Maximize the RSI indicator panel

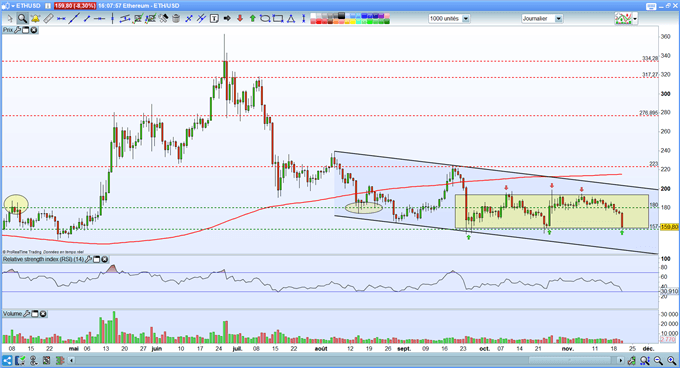pyautogui.click(x=97, y=259)
